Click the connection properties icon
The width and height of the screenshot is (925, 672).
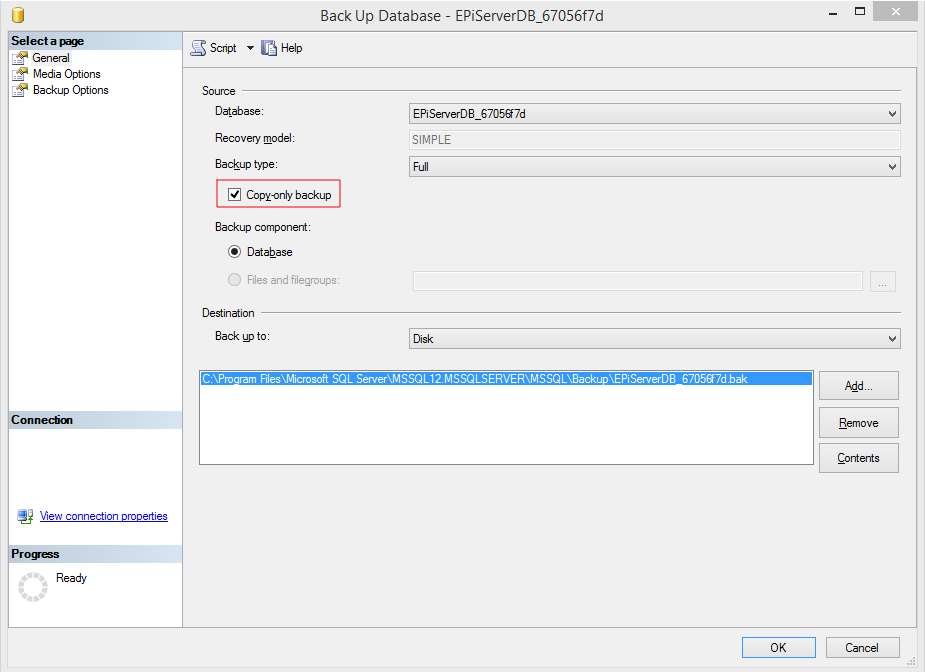pyautogui.click(x=26, y=517)
